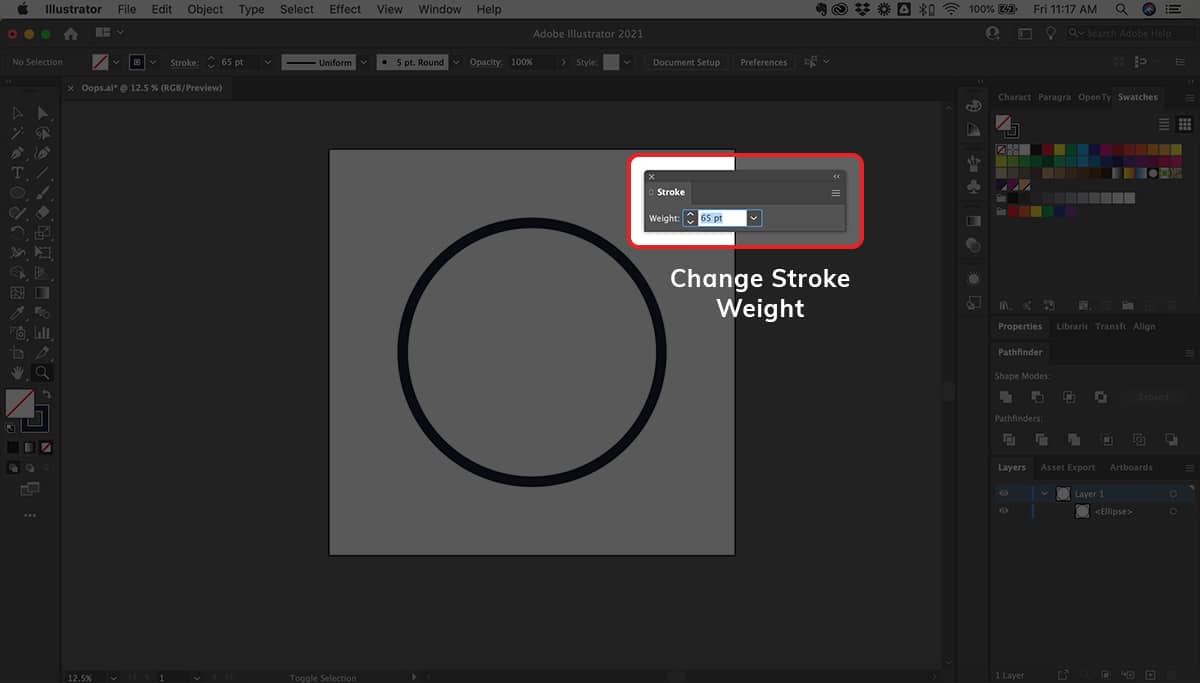Hide Layer 1 using its eye icon
The image size is (1200, 683).
tap(1003, 493)
